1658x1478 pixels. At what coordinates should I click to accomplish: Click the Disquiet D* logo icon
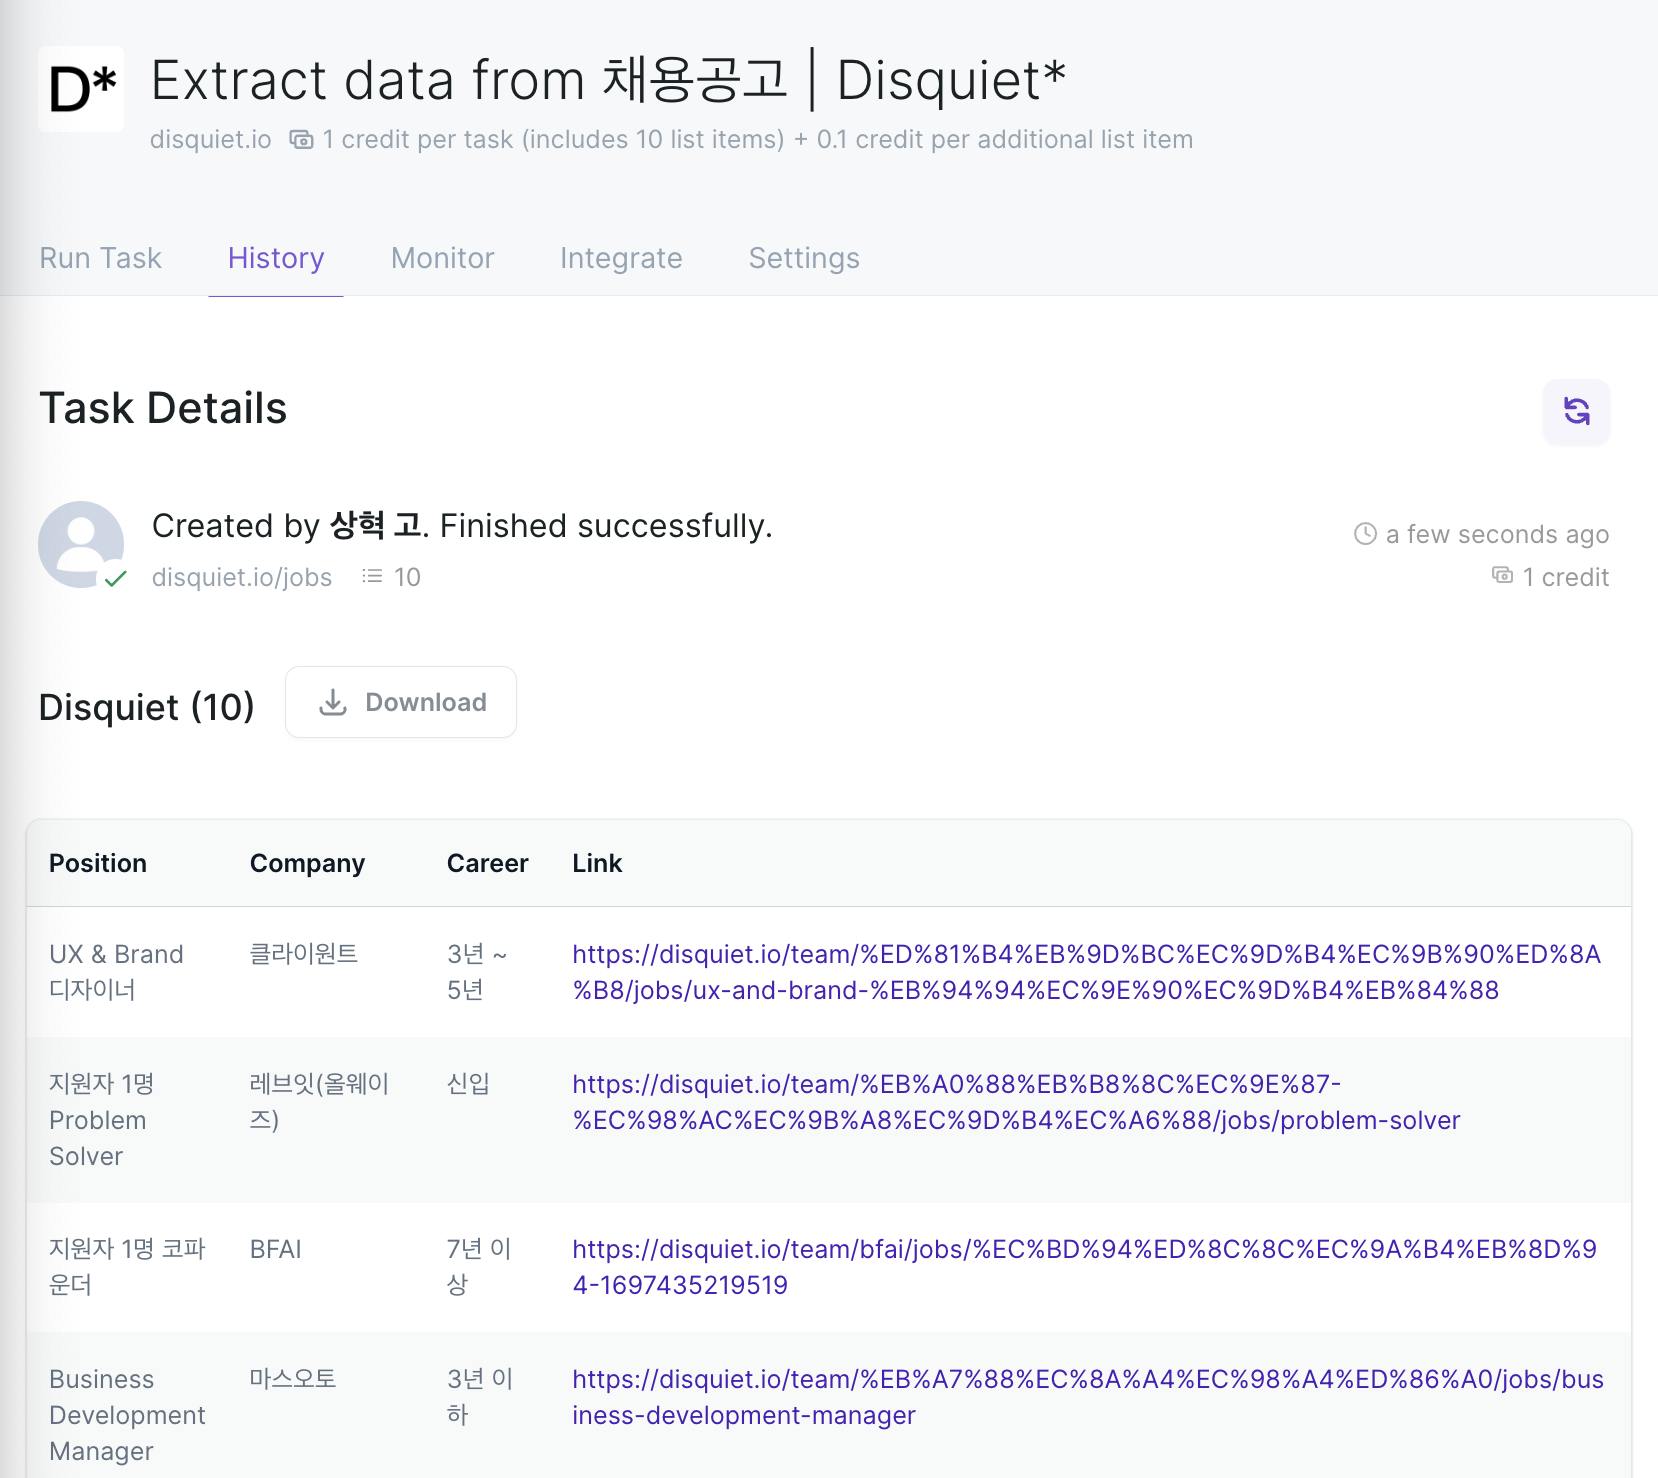[x=81, y=89]
